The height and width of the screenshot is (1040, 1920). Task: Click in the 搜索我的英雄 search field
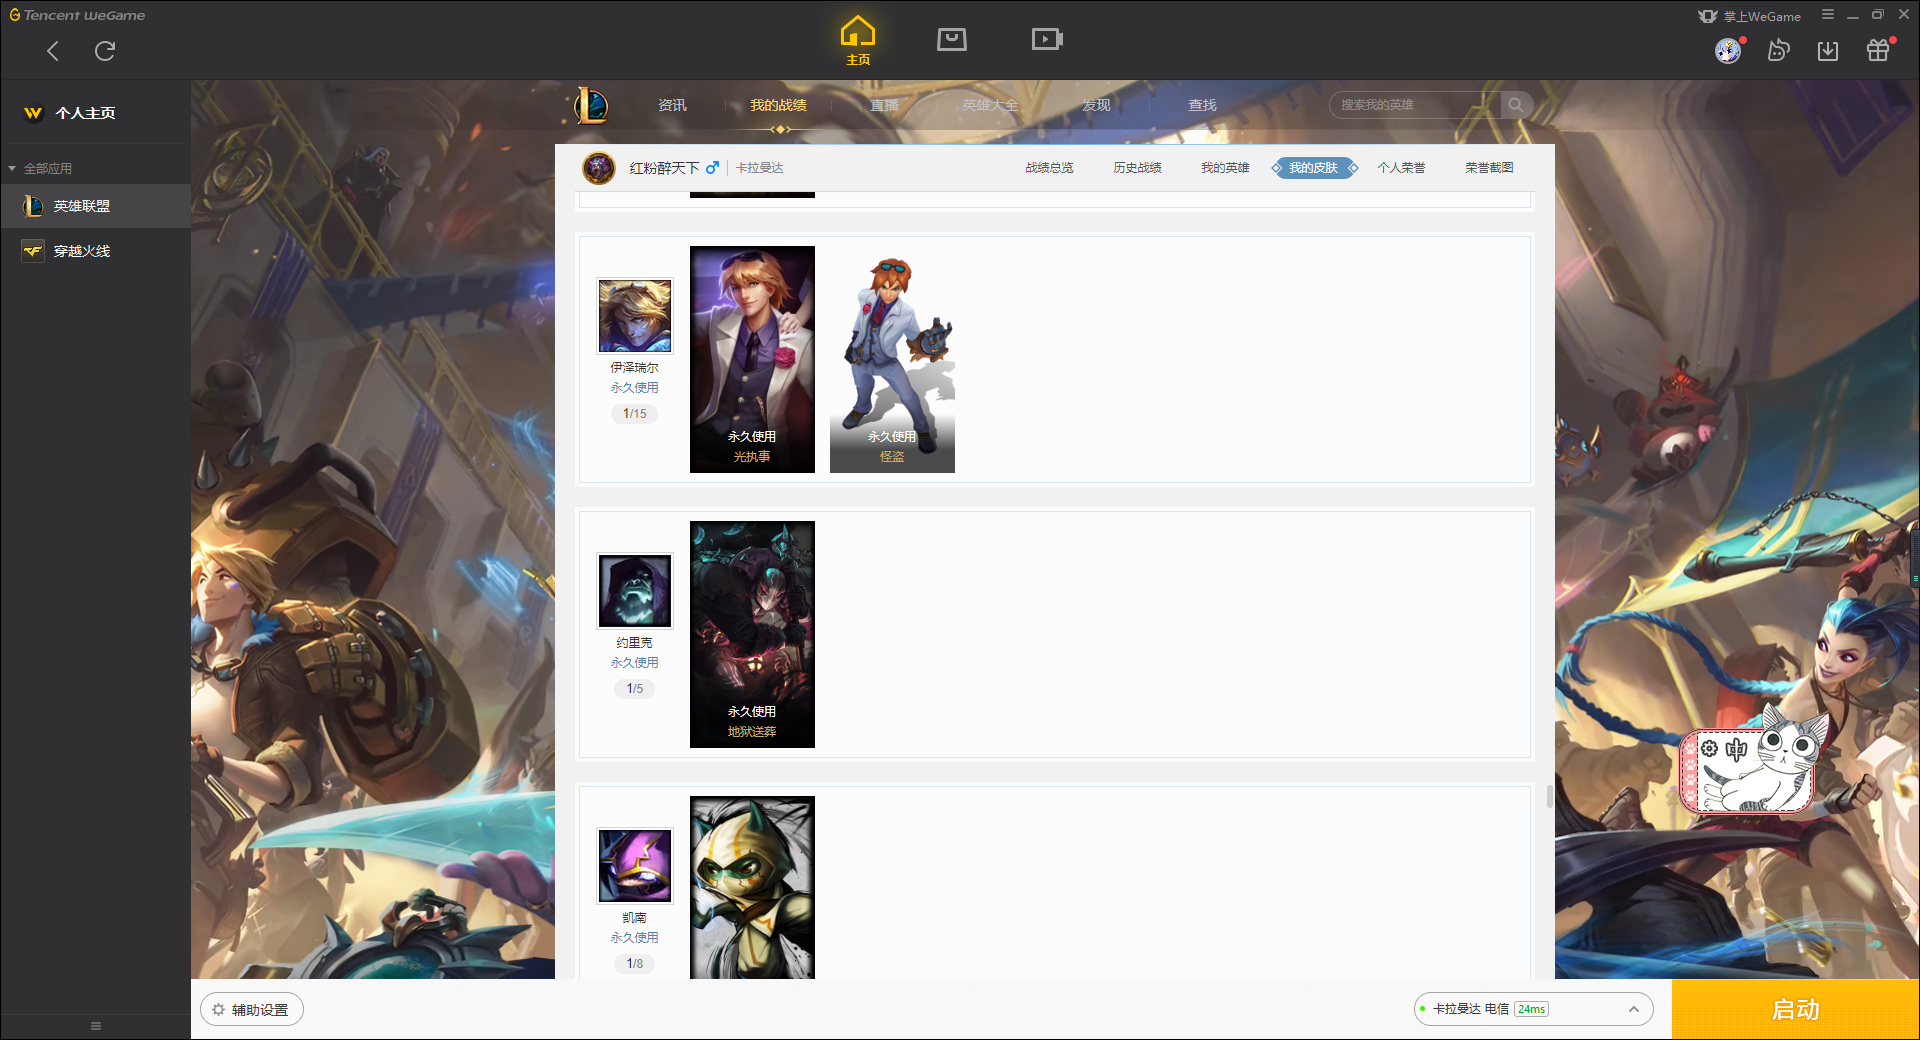click(1415, 105)
